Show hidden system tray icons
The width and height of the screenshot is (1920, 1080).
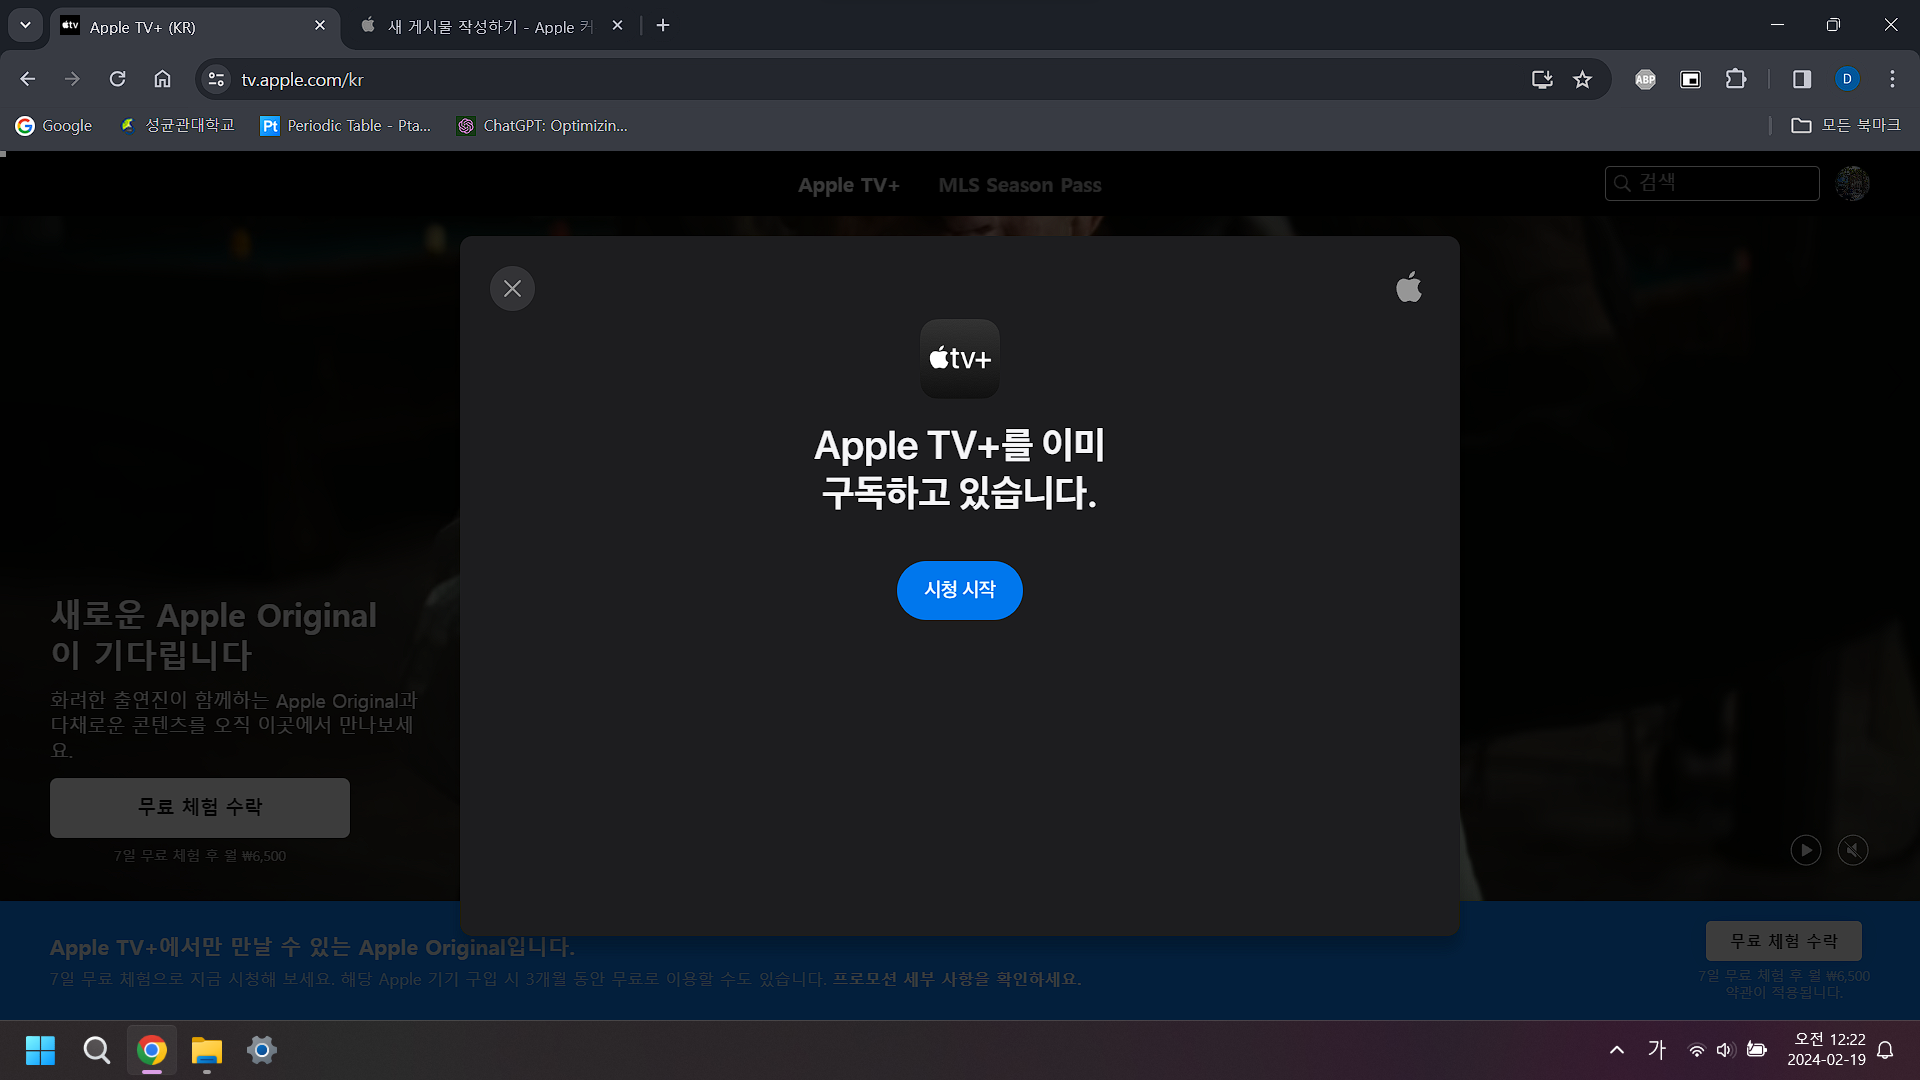(x=1616, y=1050)
